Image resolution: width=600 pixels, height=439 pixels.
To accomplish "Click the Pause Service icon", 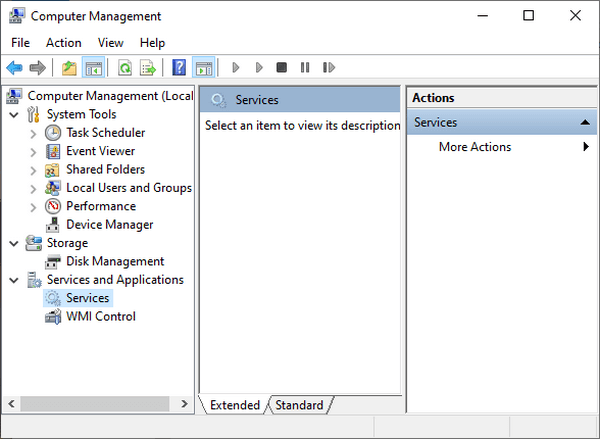I will tap(305, 68).
